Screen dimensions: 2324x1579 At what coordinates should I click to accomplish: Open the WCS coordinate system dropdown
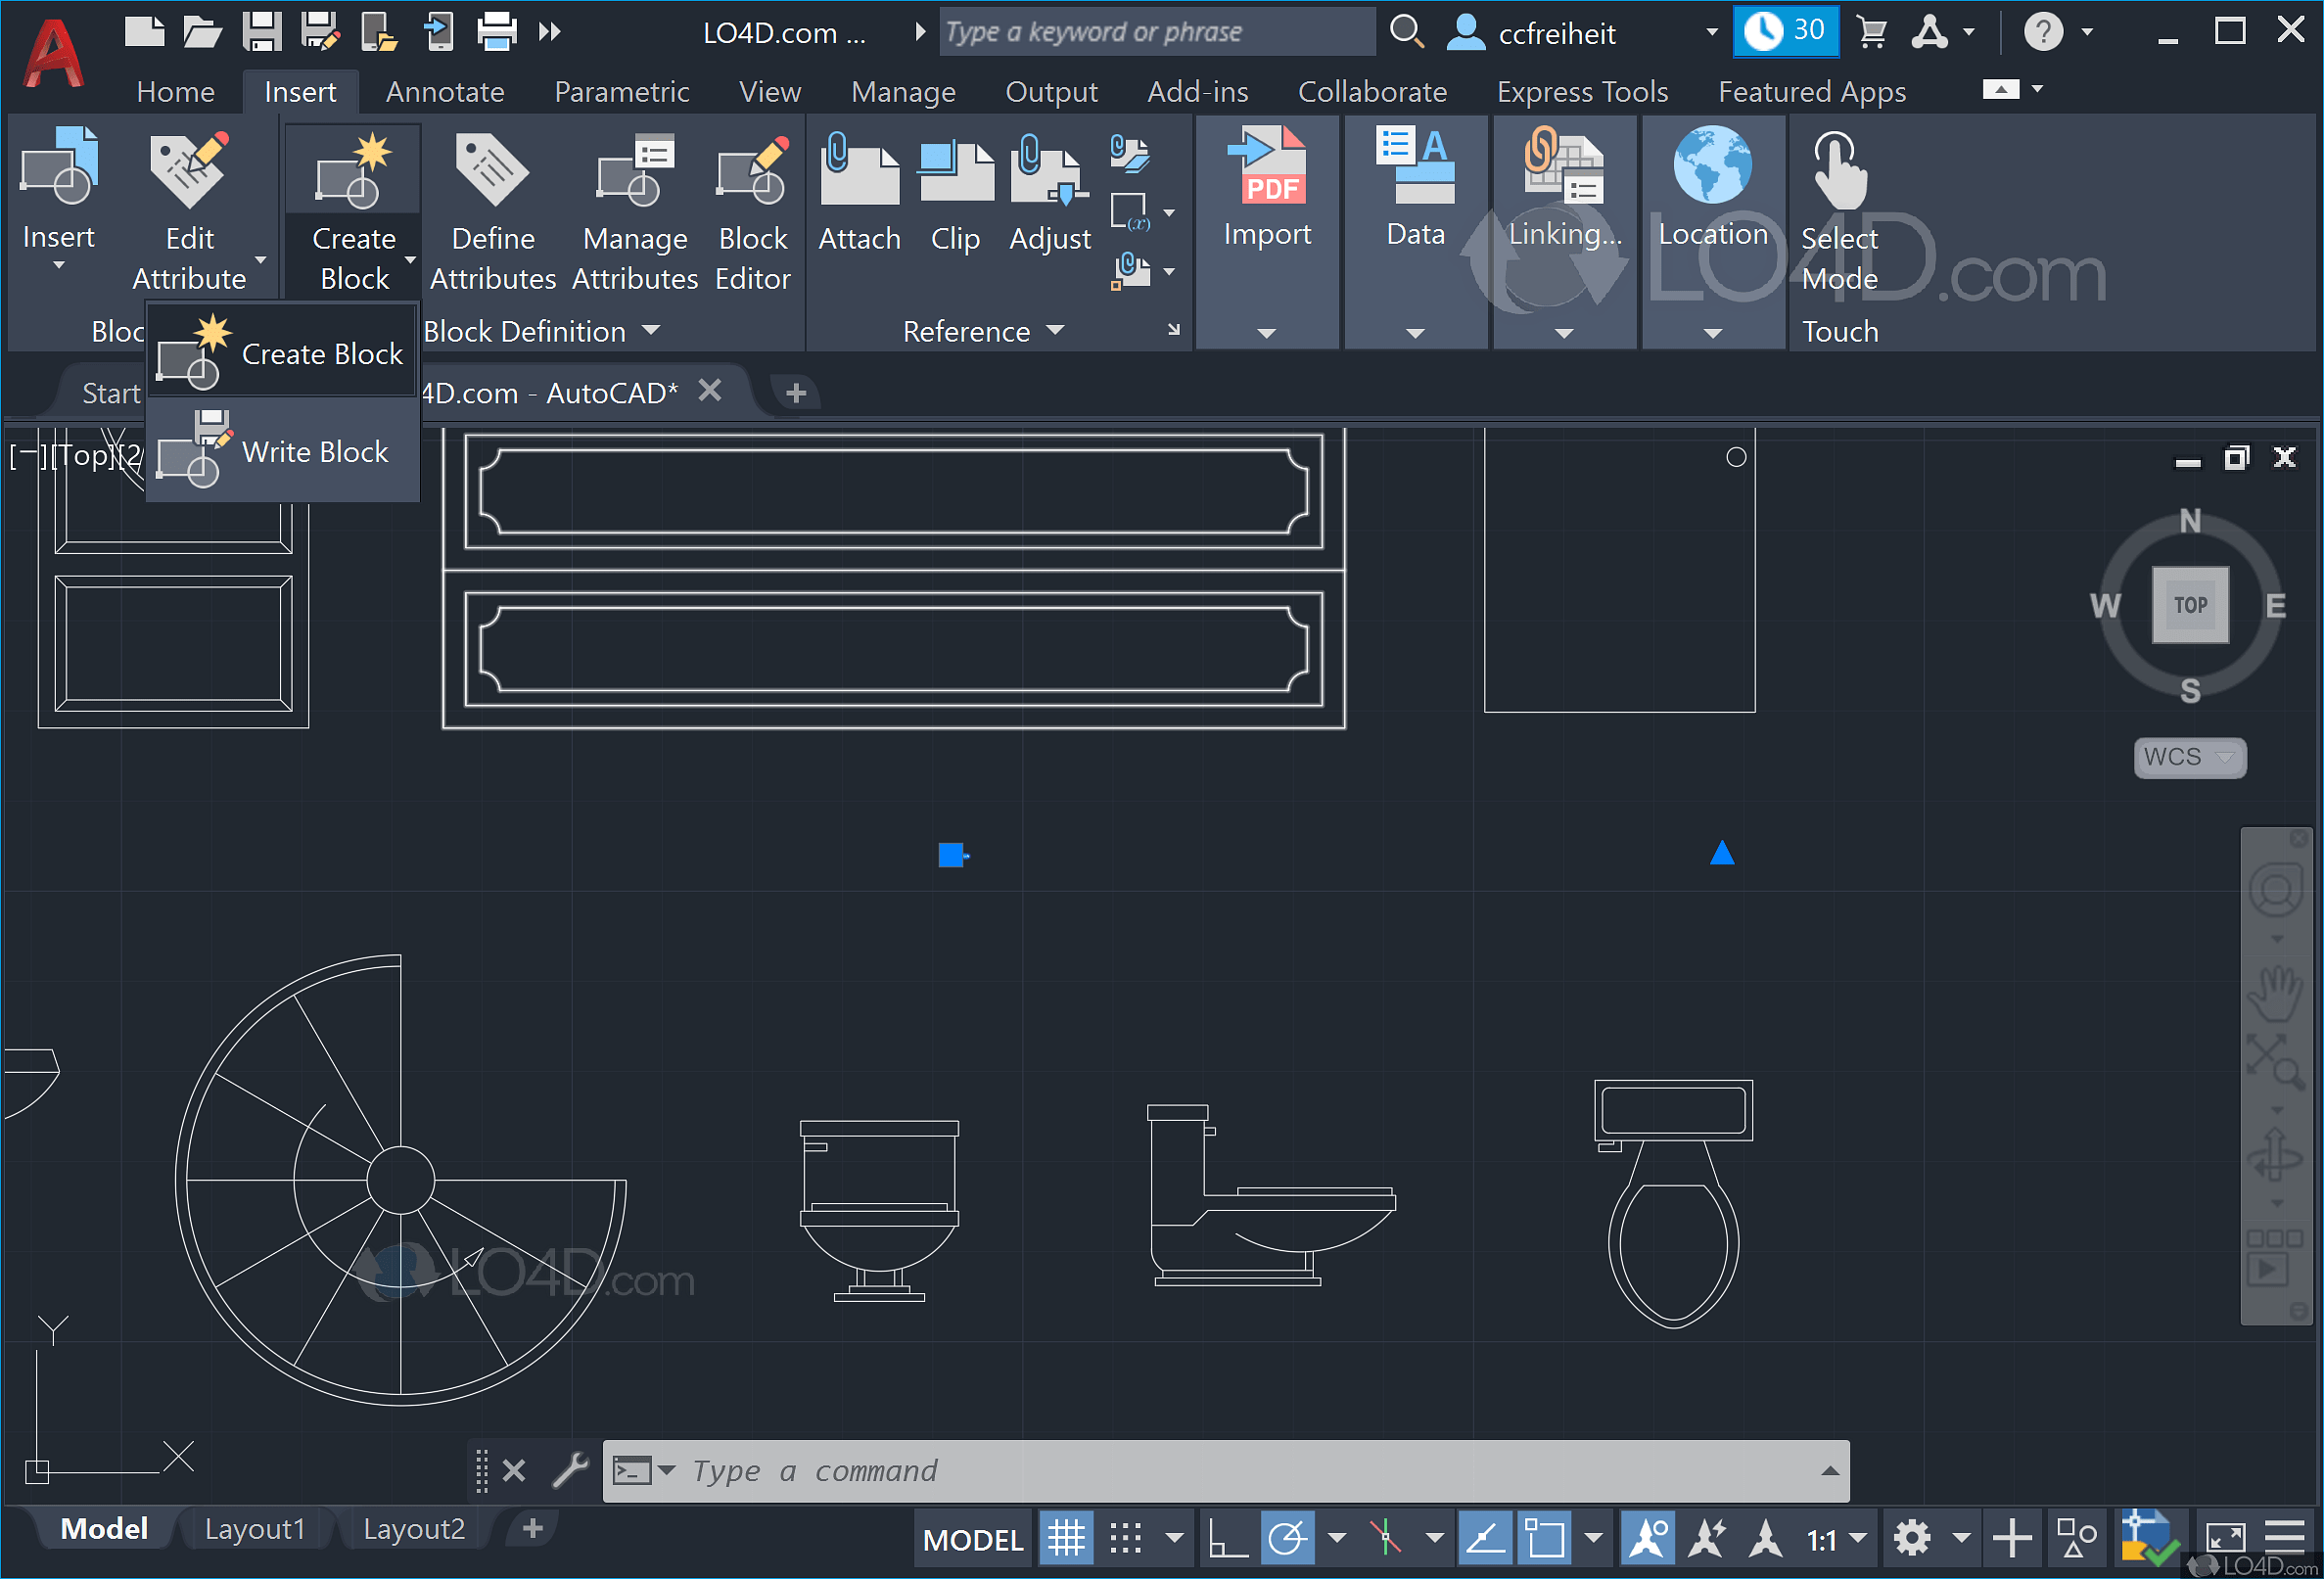pos(2189,757)
